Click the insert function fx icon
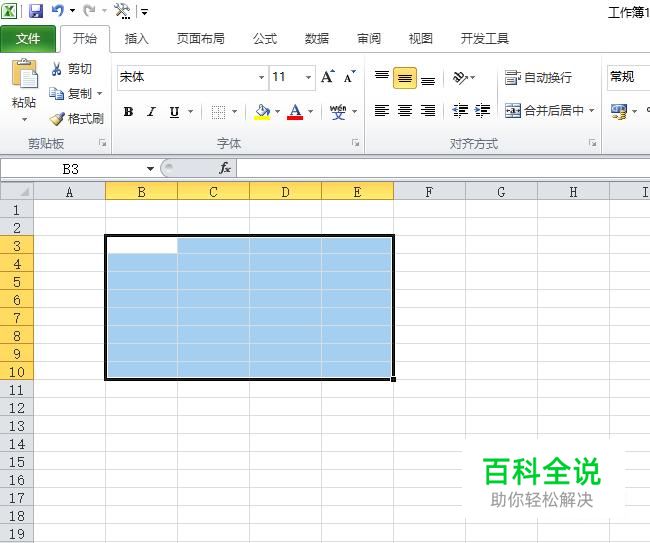The height and width of the screenshot is (543, 650). point(225,168)
